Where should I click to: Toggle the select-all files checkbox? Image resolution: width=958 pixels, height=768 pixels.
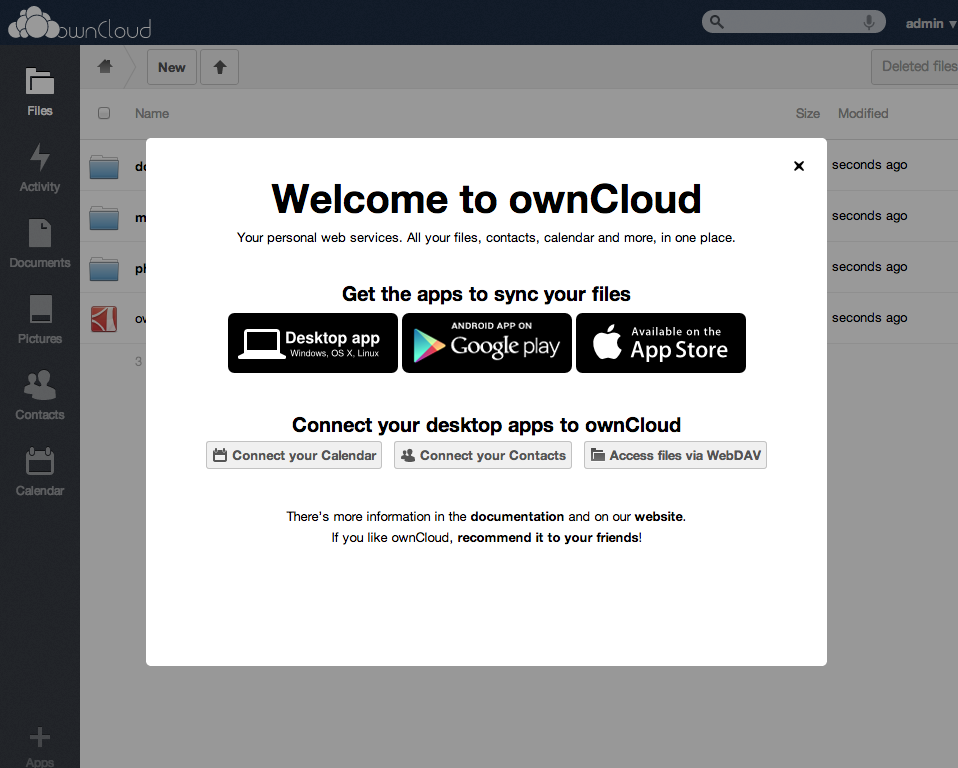(104, 113)
